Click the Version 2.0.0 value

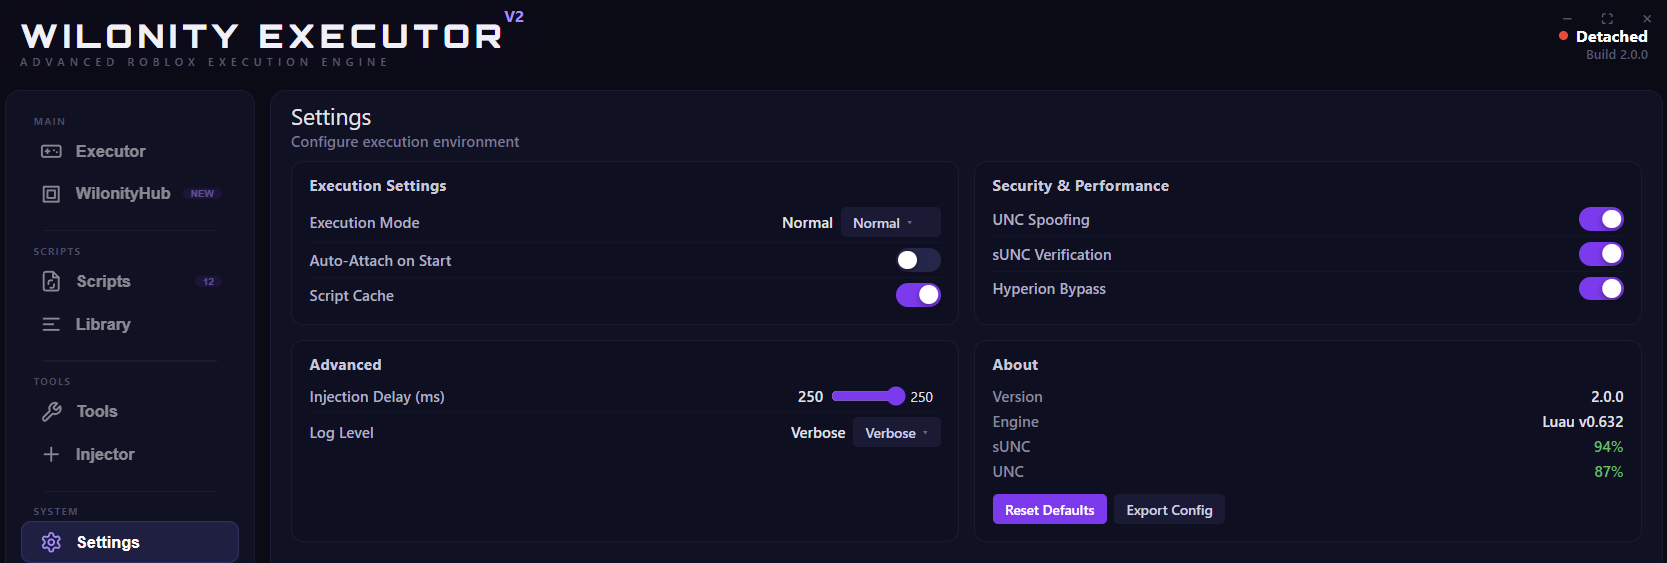coord(1607,397)
